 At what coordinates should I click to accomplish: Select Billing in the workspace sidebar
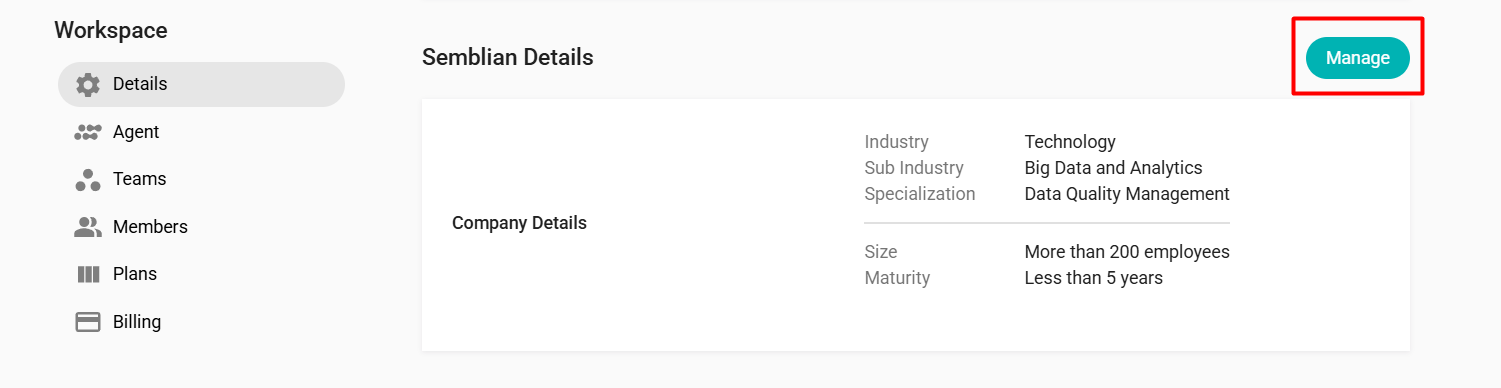pos(201,322)
